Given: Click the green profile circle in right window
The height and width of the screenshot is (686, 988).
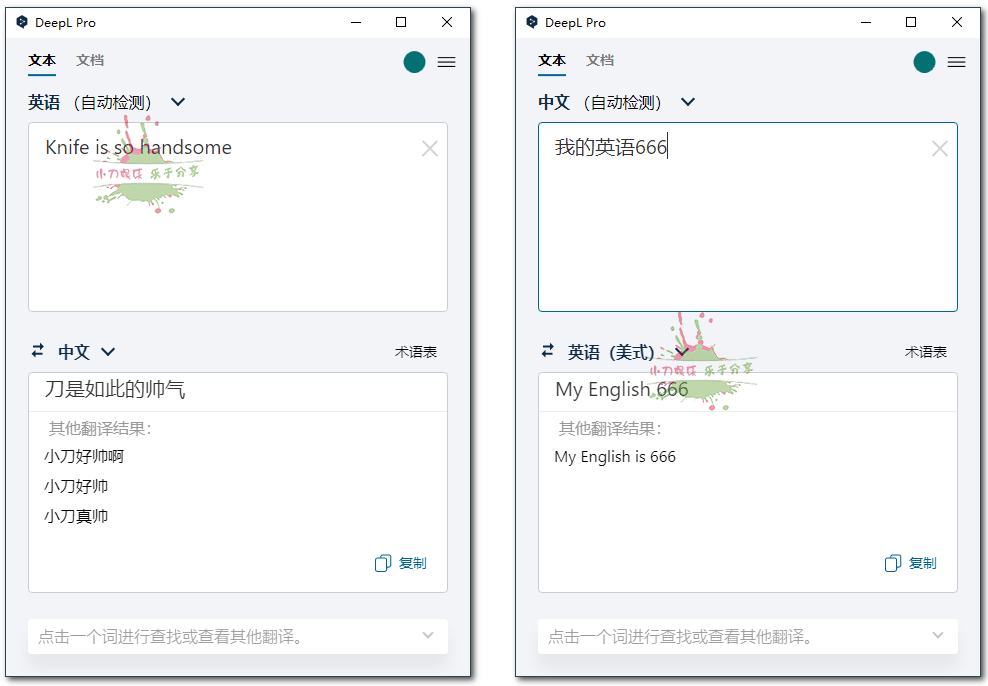Looking at the screenshot, I should click(924, 62).
